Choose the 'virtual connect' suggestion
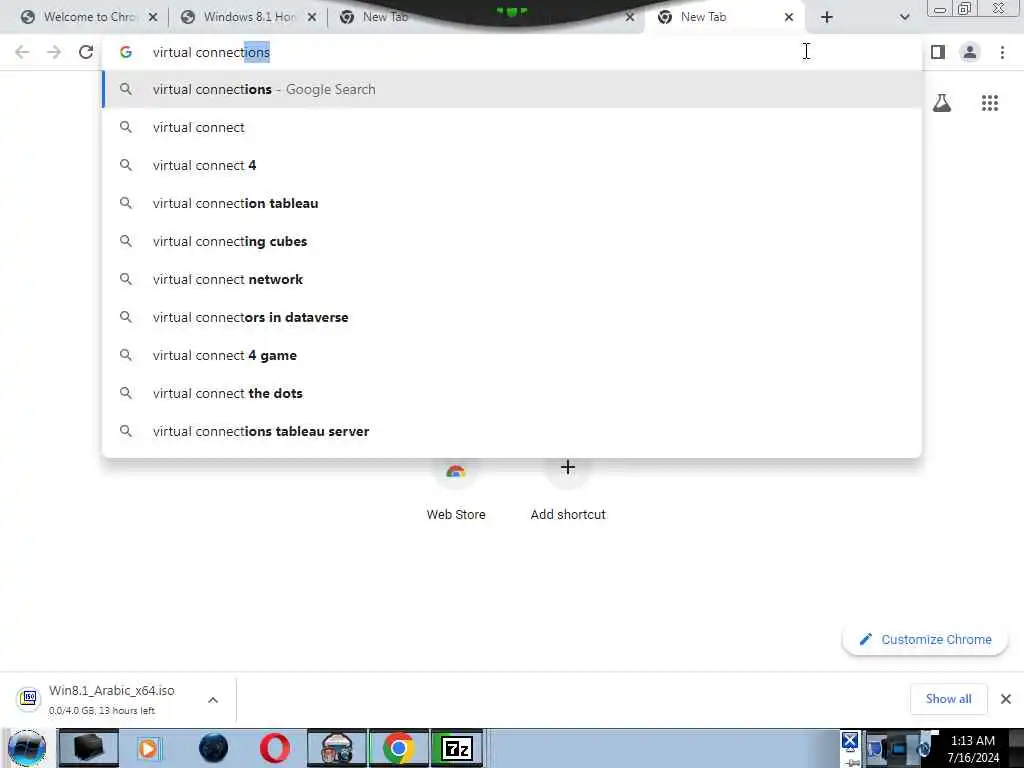The image size is (1024, 768). click(512, 127)
